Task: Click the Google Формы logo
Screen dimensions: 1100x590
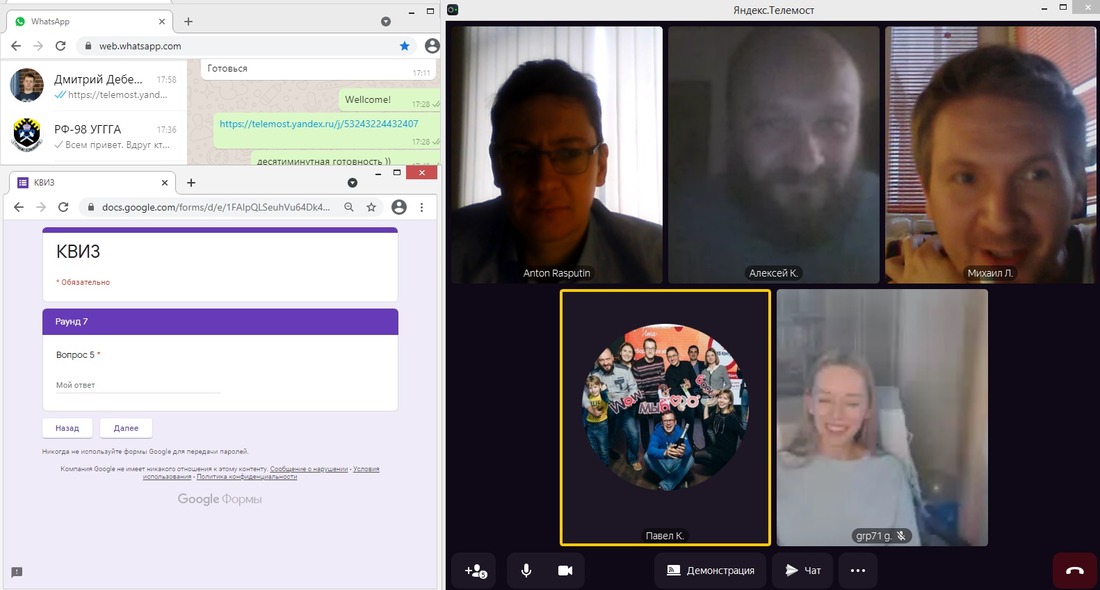Action: 220,499
